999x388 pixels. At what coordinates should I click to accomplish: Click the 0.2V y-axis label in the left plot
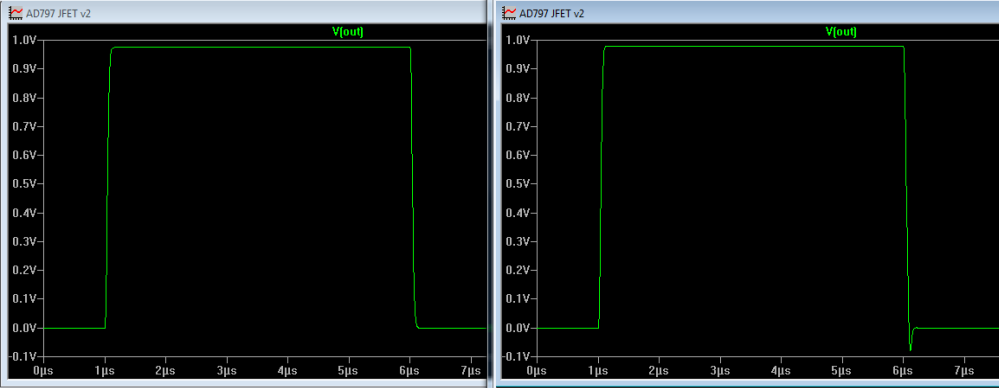pyautogui.click(x=24, y=270)
